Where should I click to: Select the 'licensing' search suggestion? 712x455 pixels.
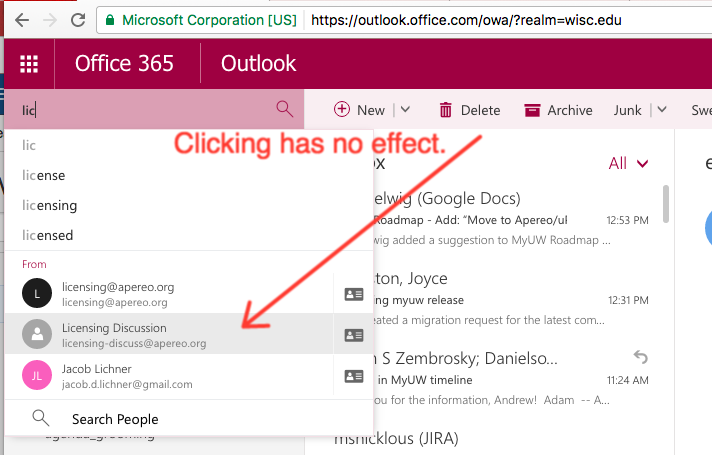[49, 205]
